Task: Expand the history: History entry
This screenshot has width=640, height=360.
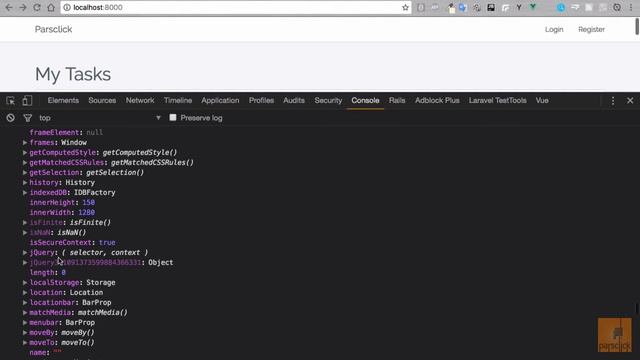Action: [25, 182]
